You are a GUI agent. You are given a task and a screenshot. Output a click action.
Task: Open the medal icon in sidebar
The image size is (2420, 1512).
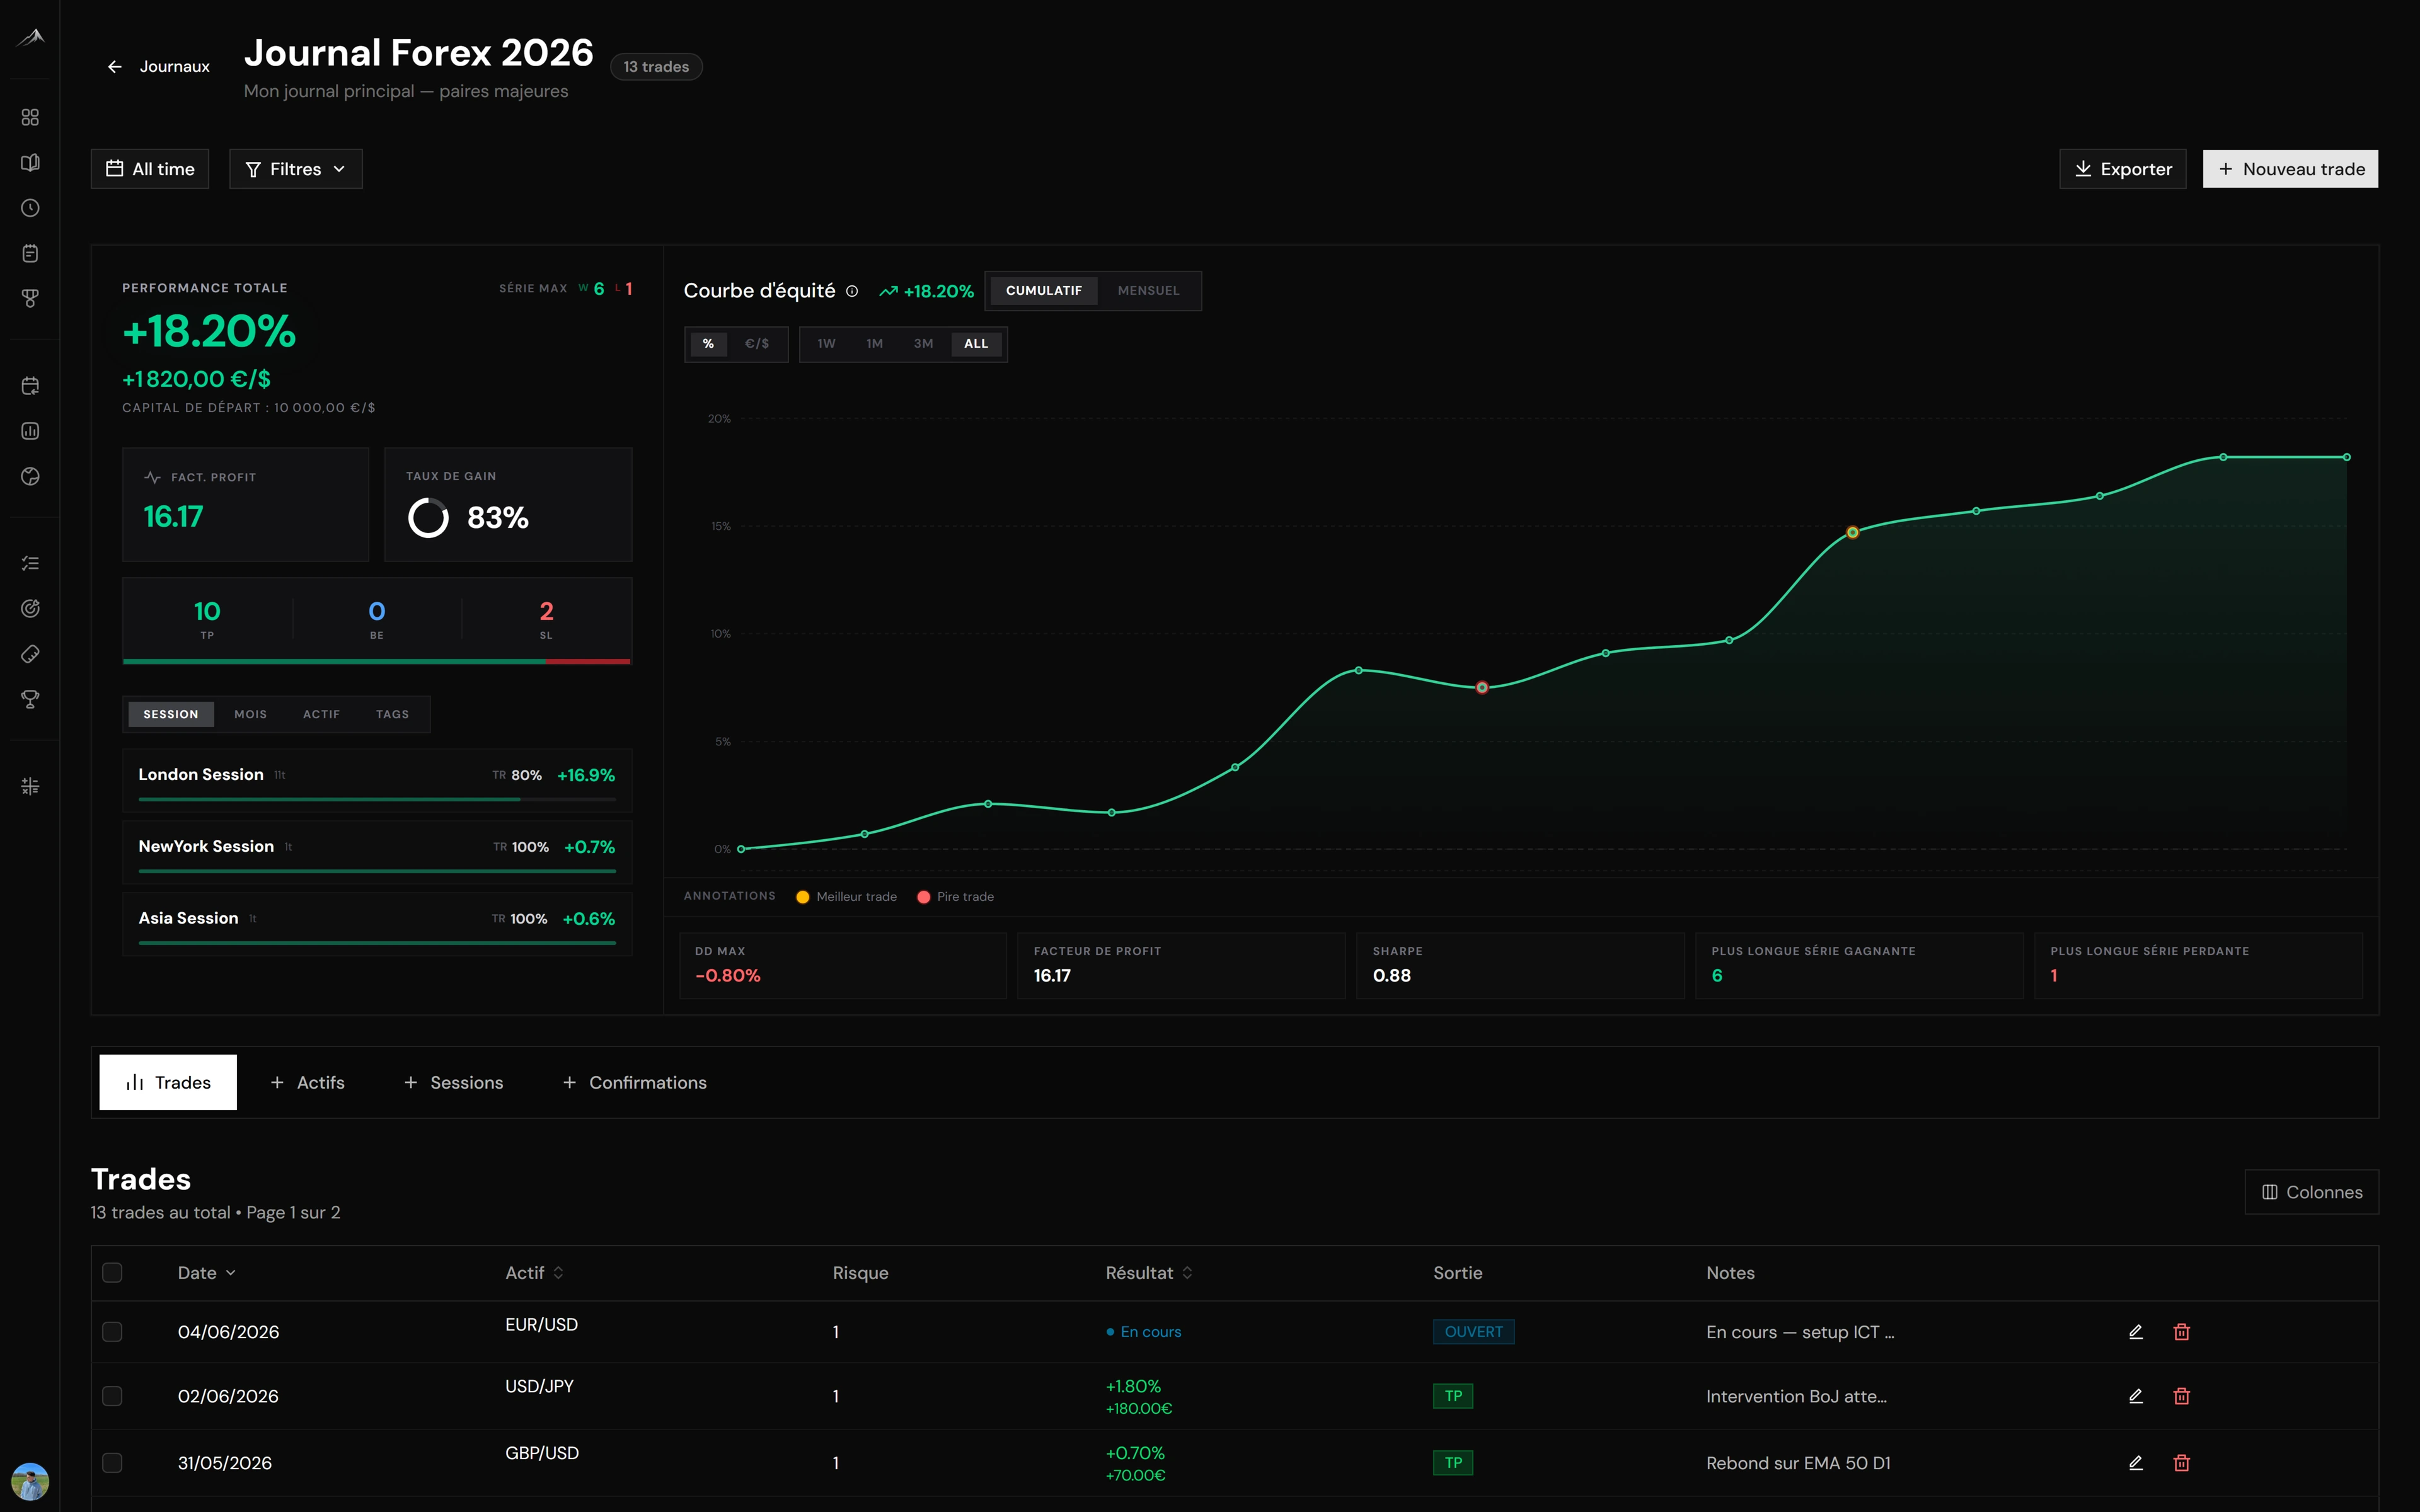pyautogui.click(x=30, y=299)
